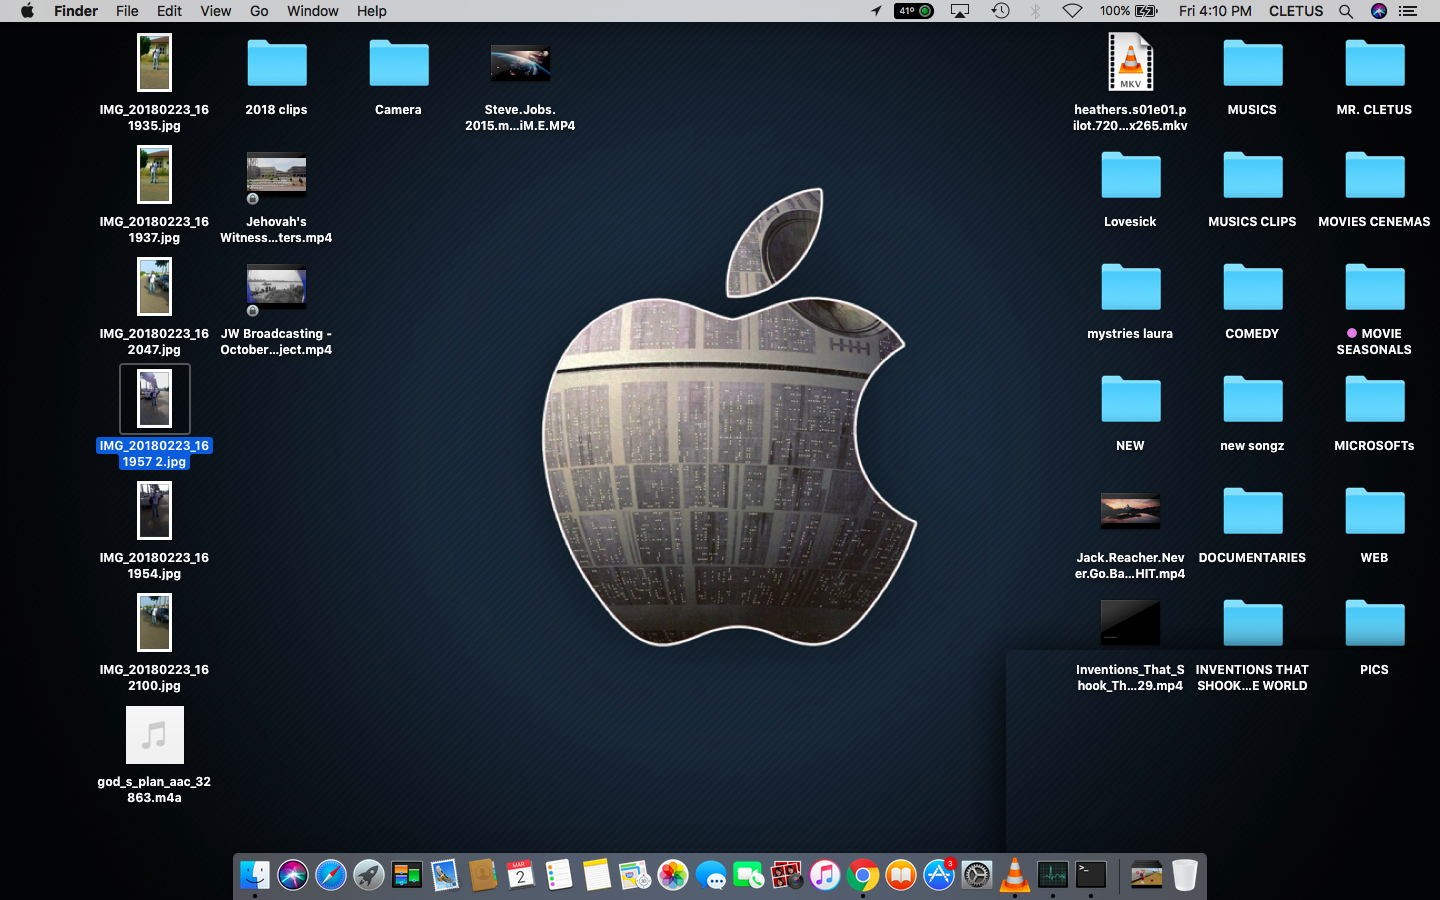Open Launchpad rocket icon

(x=369, y=876)
